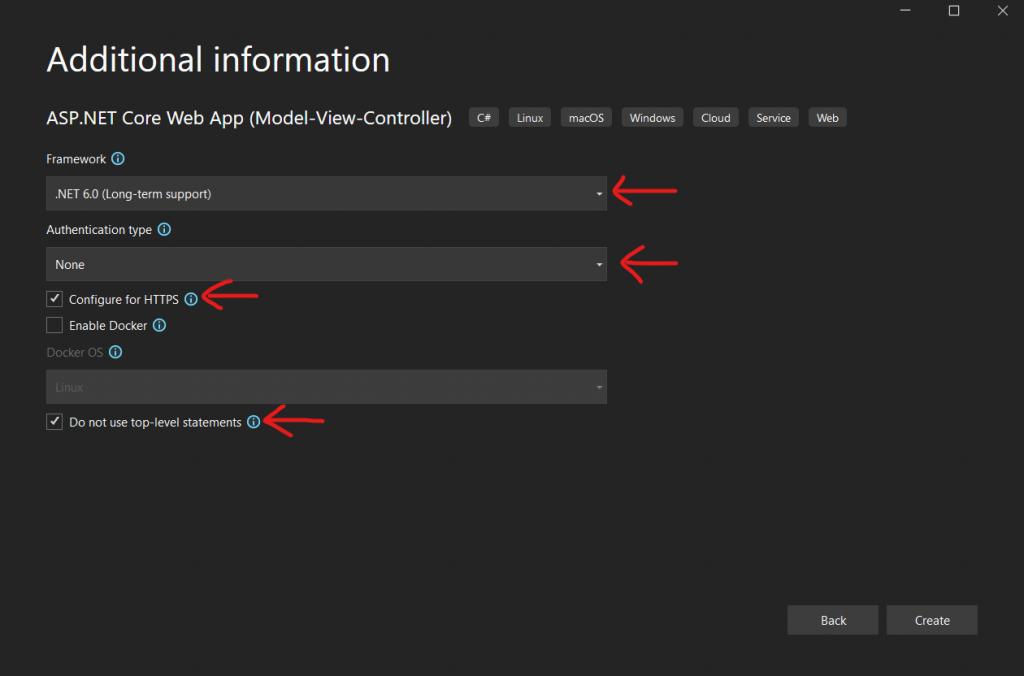Click info icon beside top-level statements option
1024x676 pixels.
[253, 422]
